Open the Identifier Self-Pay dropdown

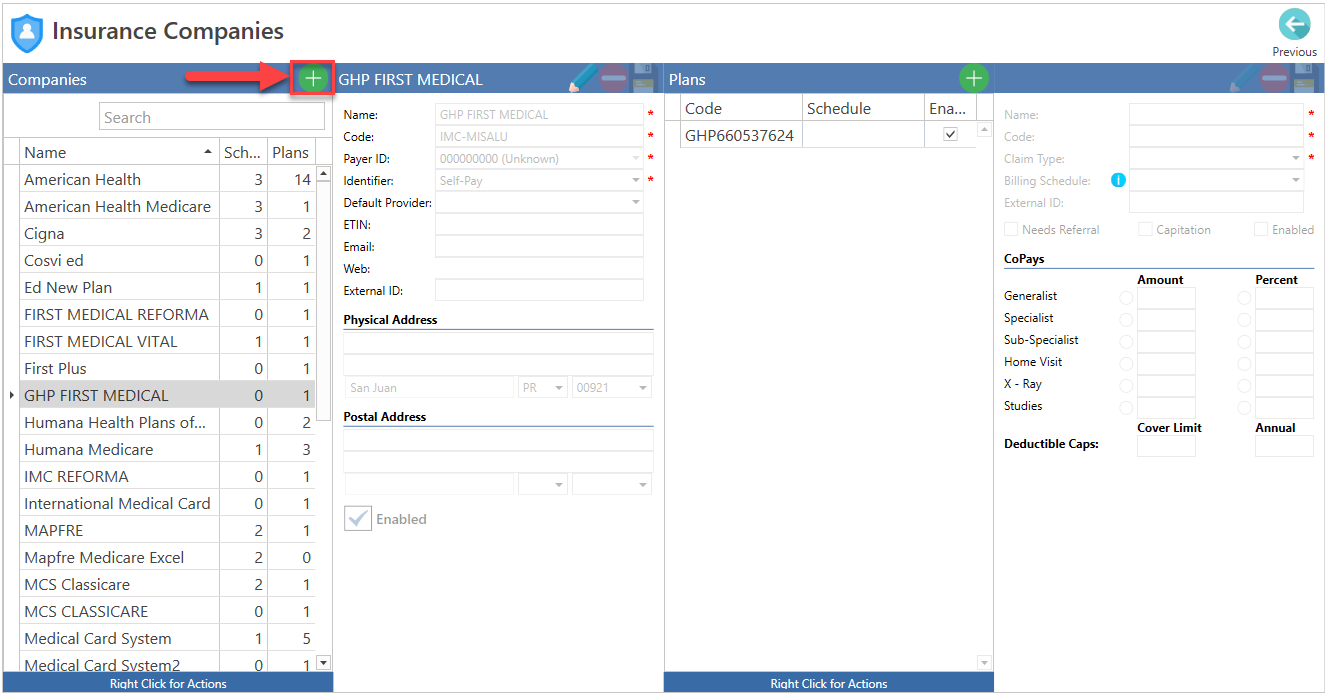pyautogui.click(x=635, y=181)
